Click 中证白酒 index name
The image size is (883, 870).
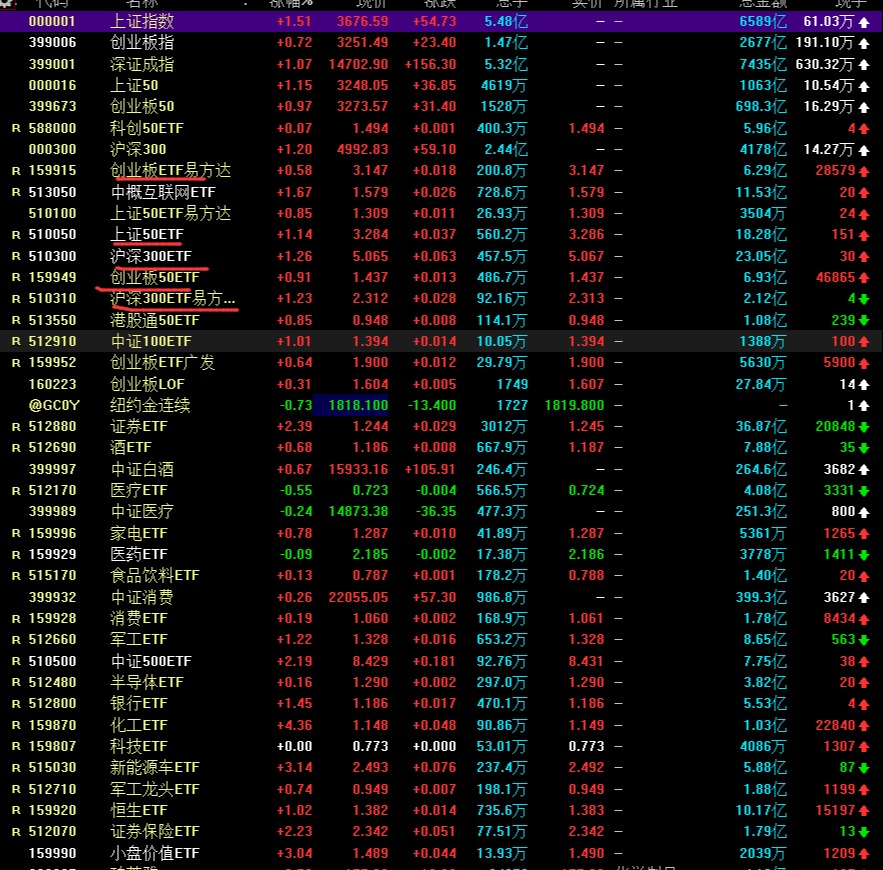pyautogui.click(x=142, y=470)
